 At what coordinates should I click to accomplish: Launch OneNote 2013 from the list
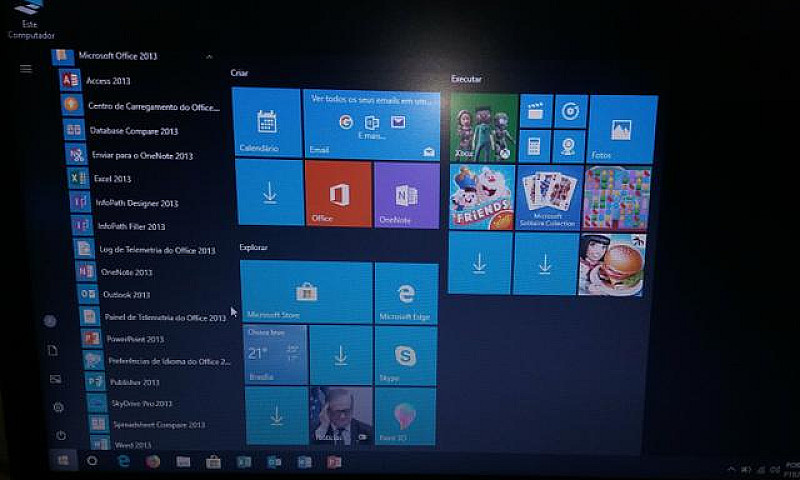(127, 272)
